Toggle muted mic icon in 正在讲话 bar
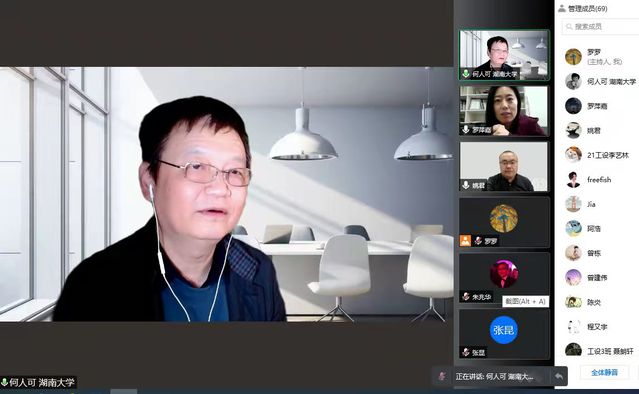This screenshot has height=394, width=639. click(x=443, y=376)
